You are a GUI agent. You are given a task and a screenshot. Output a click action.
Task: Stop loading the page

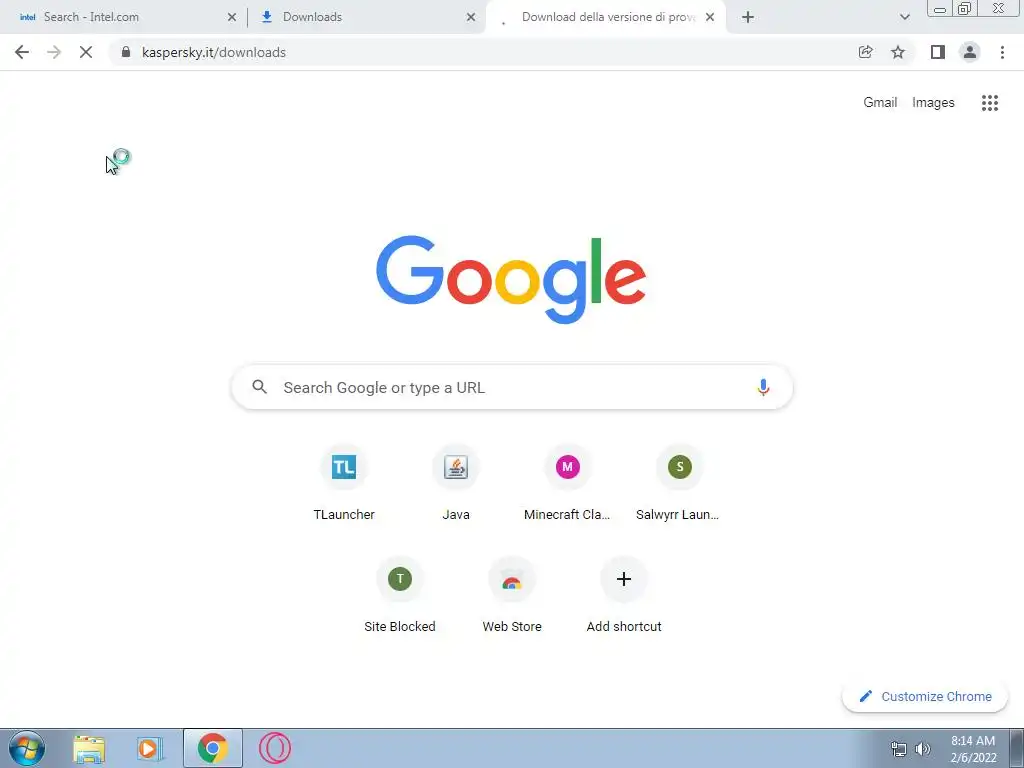tap(86, 52)
